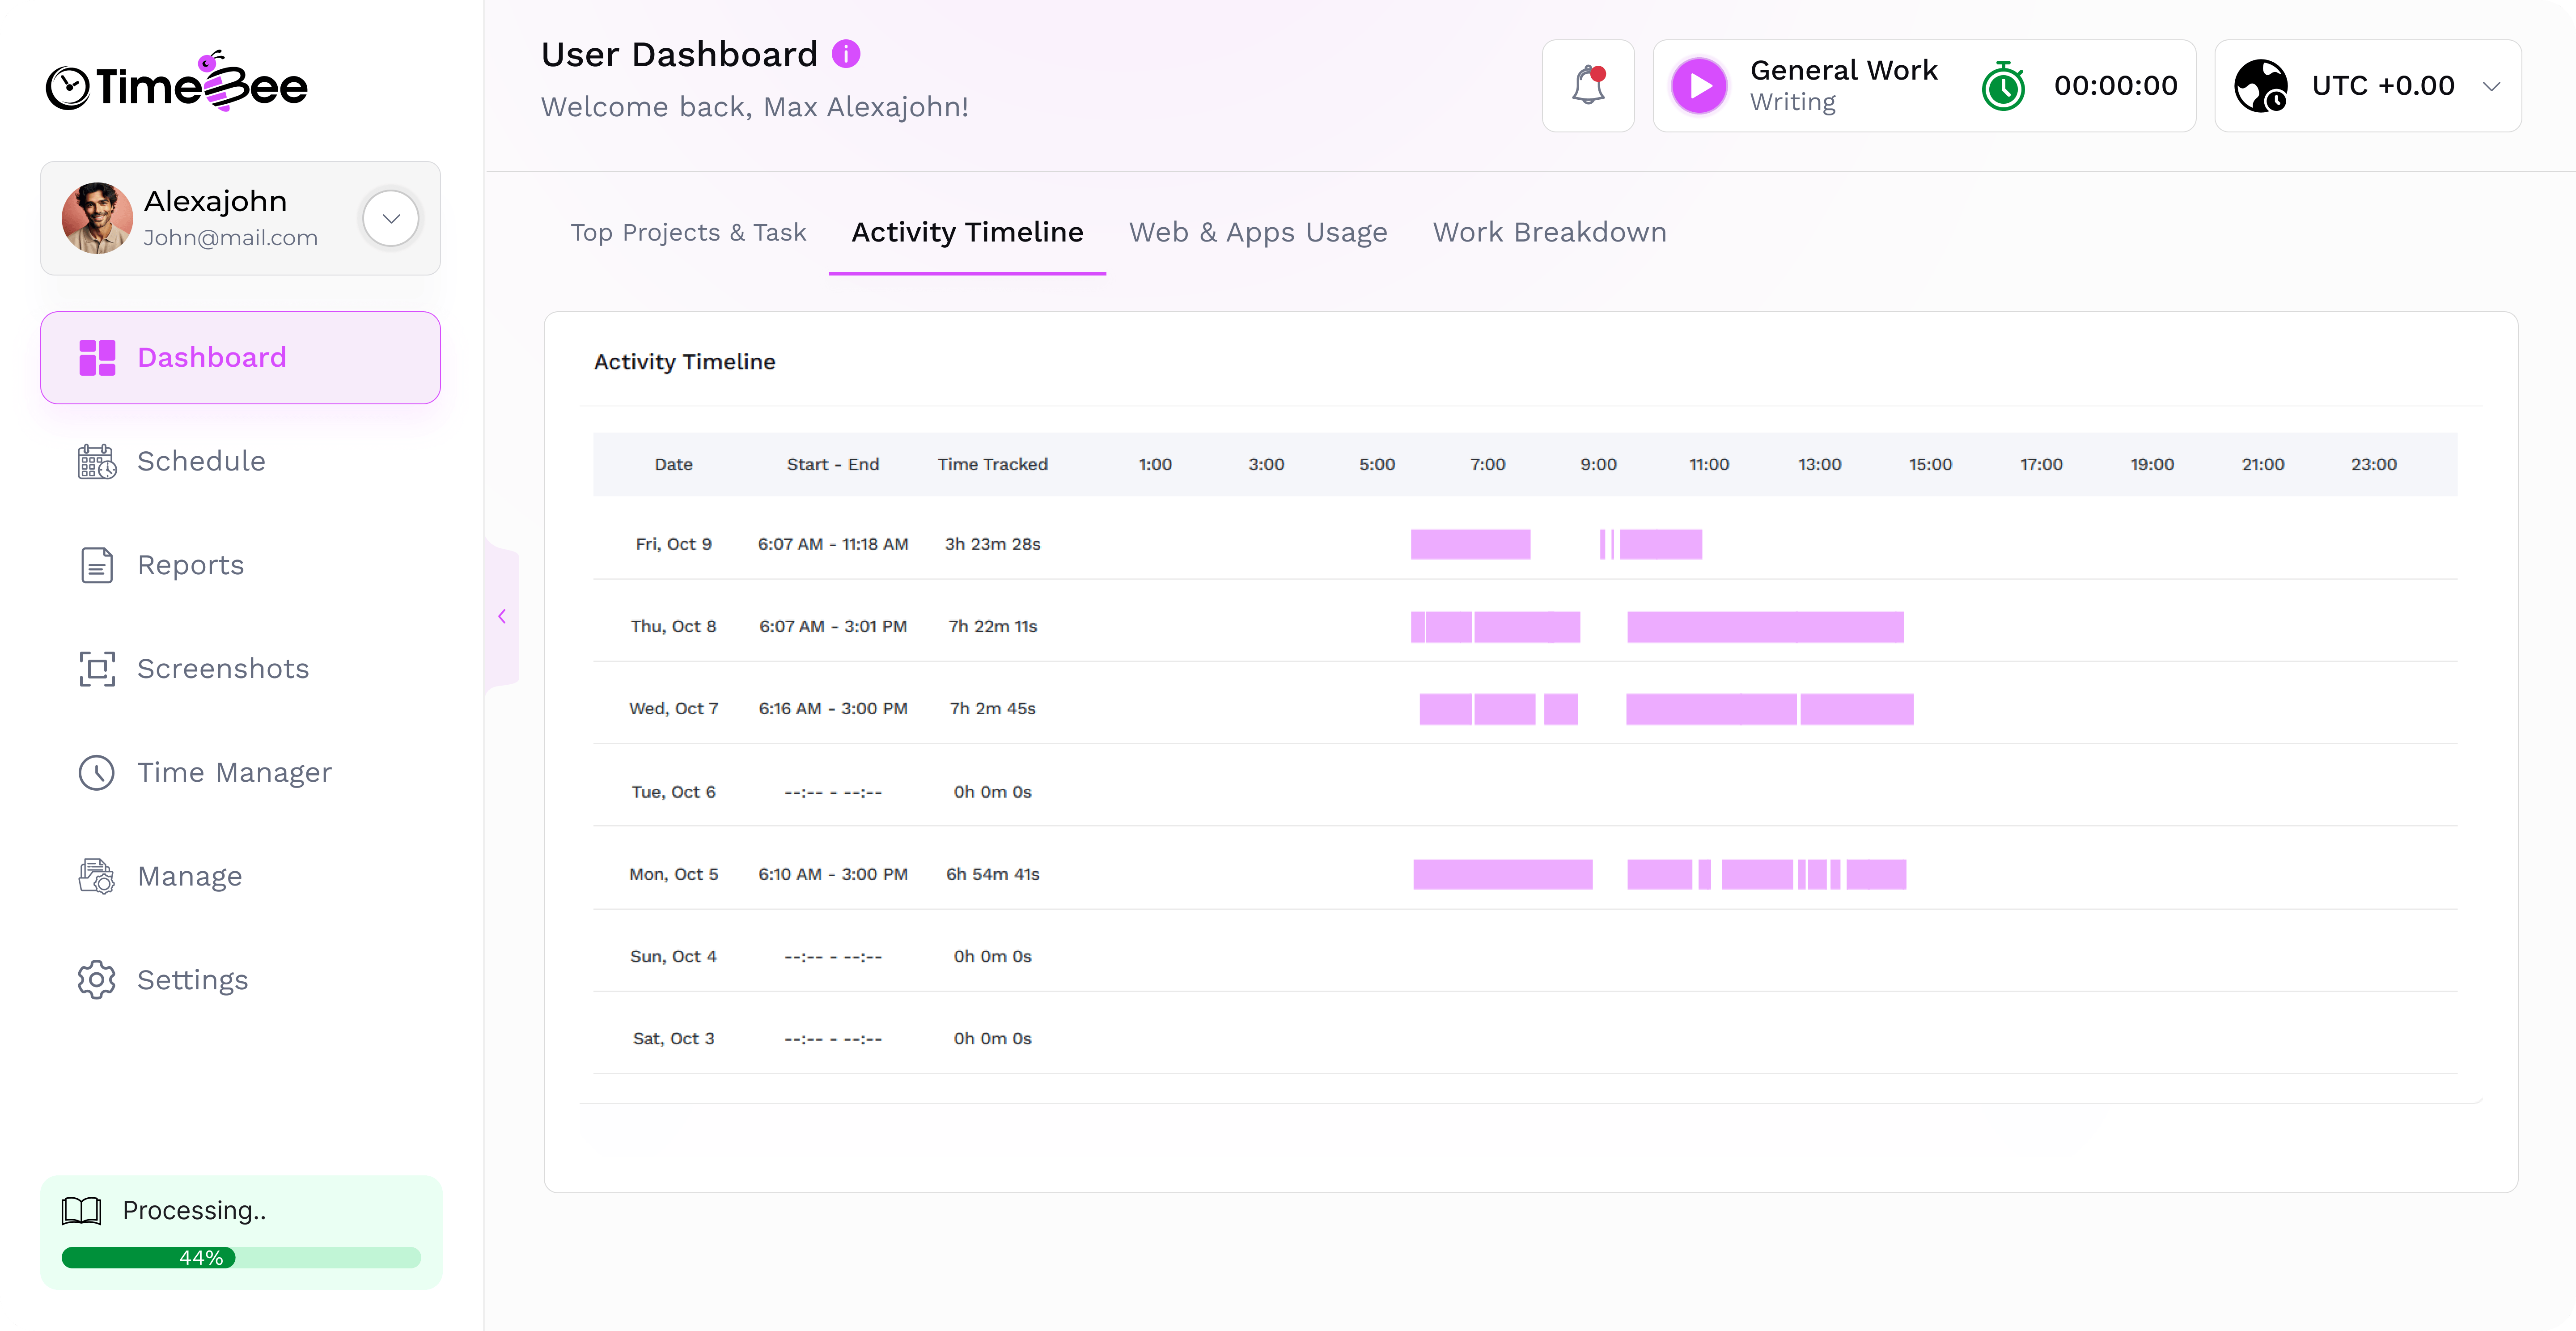2576x1331 pixels.
Task: Open the UTC +0.00 timezone dropdown
Action: [x=2368, y=86]
